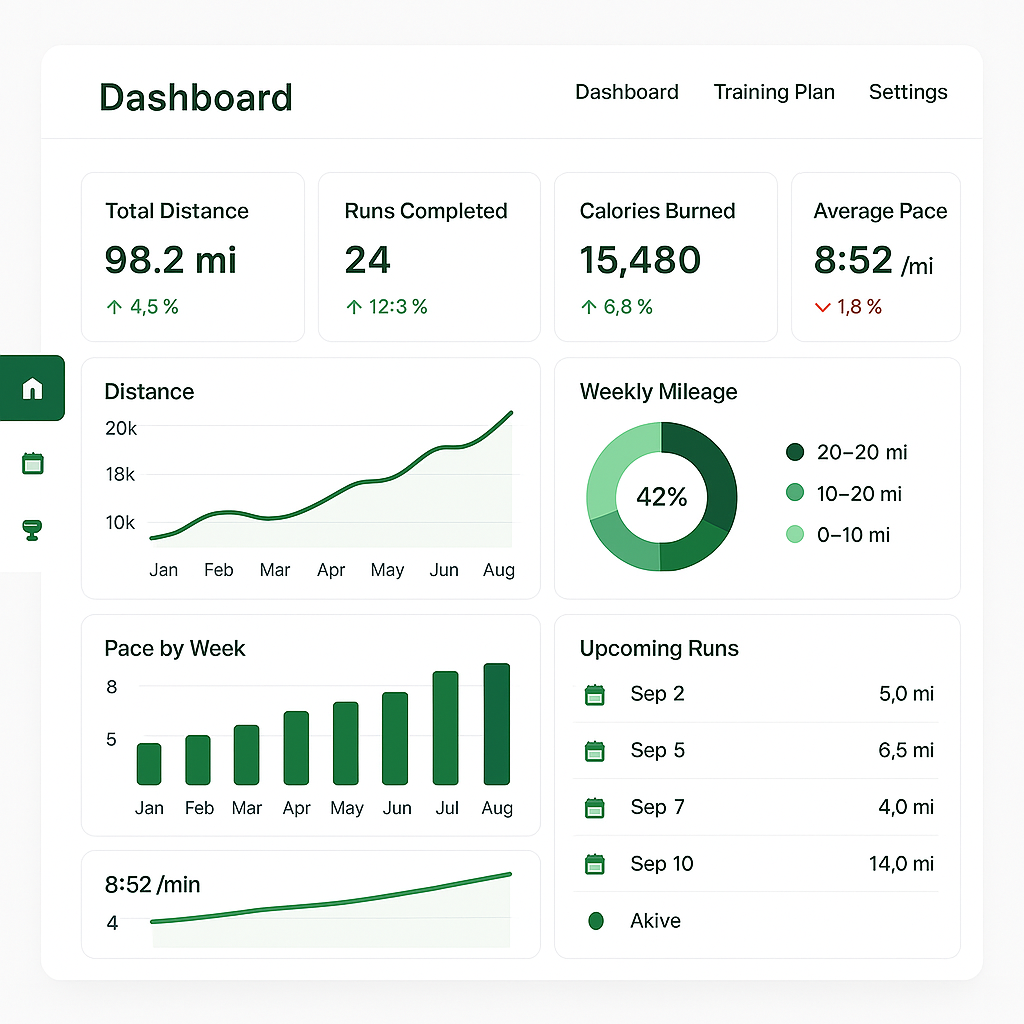Click the 20–20 mi legend color dot
The height and width of the screenshot is (1024, 1024).
tap(795, 452)
